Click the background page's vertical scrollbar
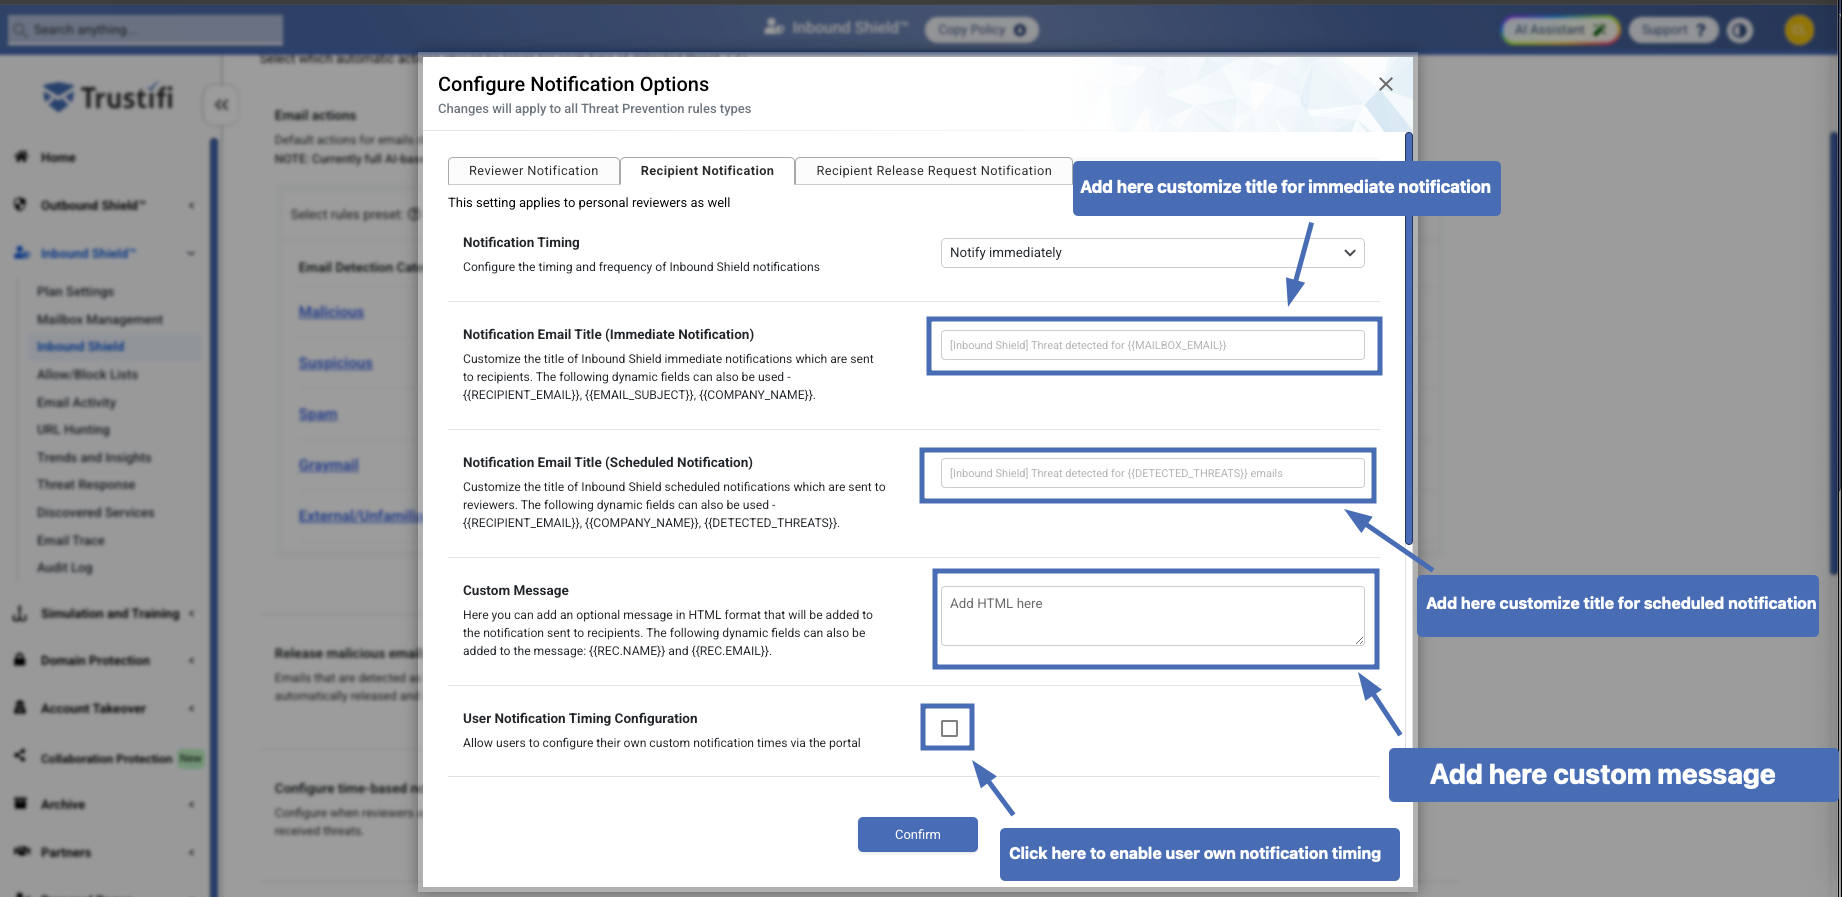Viewport: 1842px width, 897px height. 1834,352
